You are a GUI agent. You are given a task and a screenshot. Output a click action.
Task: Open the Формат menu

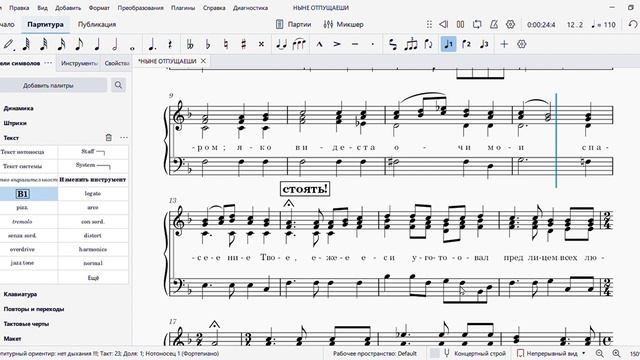99,8
